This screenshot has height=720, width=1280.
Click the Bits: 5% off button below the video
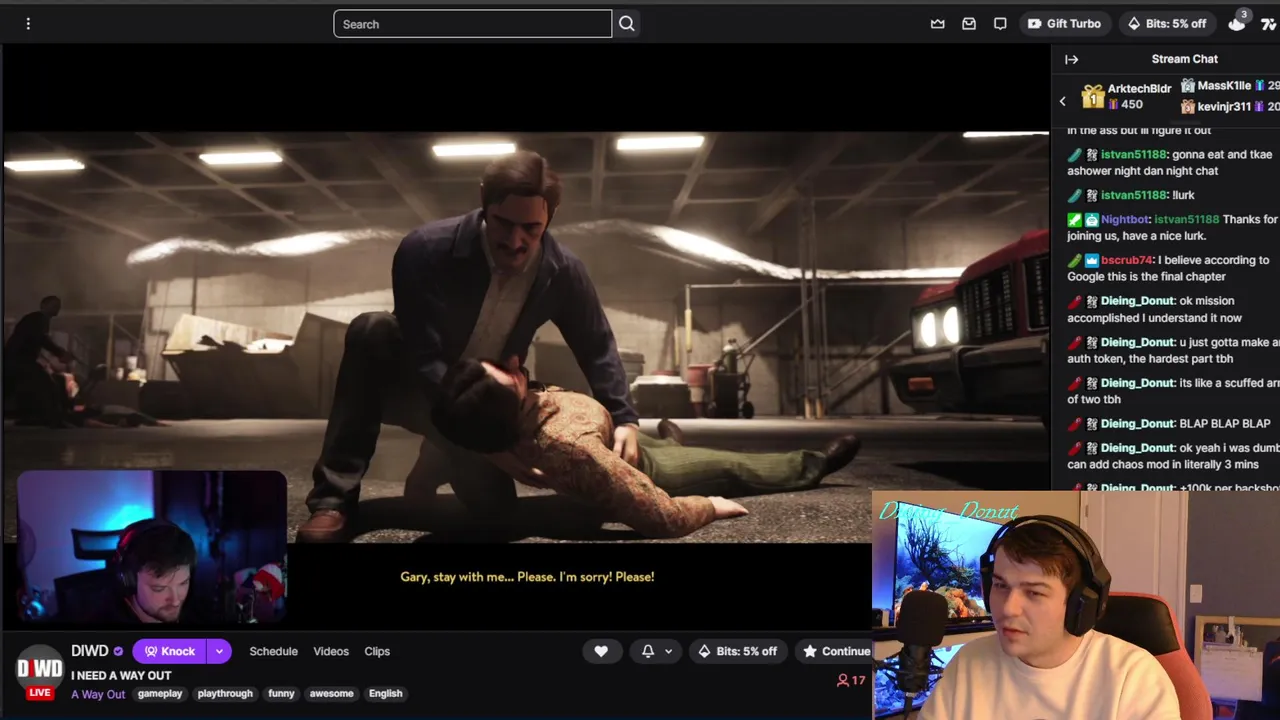[x=737, y=651]
